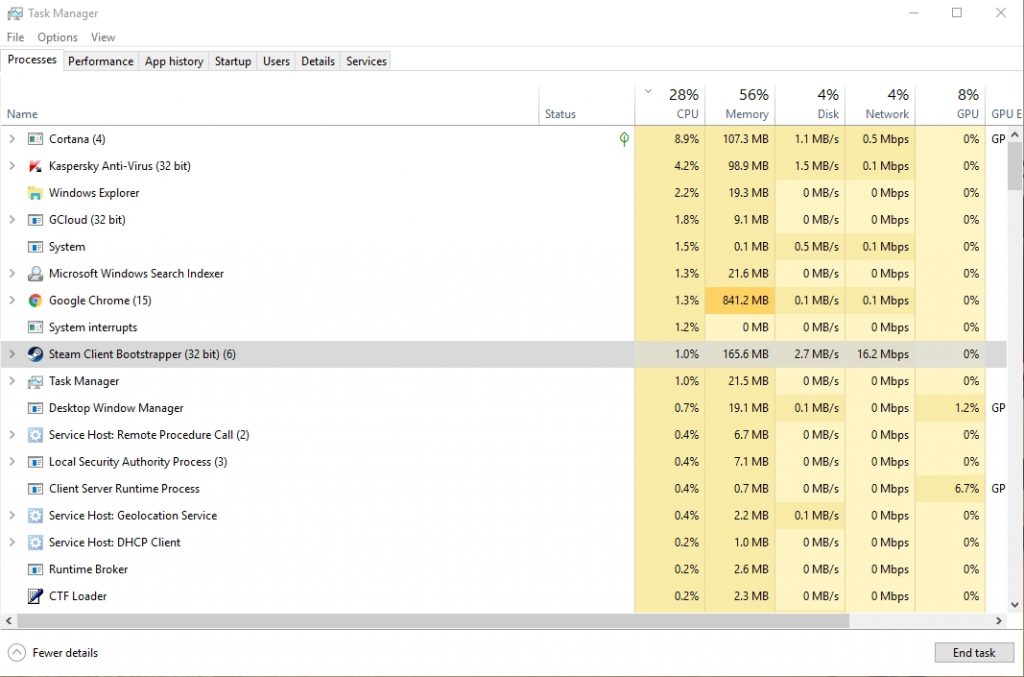Viewport: 1024px width, 677px height.
Task: Open the Options menu
Action: (x=57, y=37)
